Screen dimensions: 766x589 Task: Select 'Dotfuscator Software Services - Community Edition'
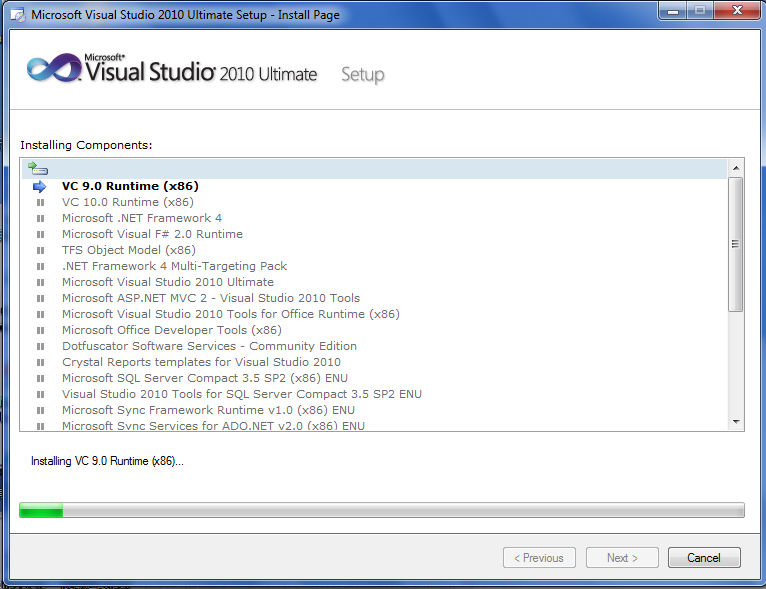pos(209,346)
